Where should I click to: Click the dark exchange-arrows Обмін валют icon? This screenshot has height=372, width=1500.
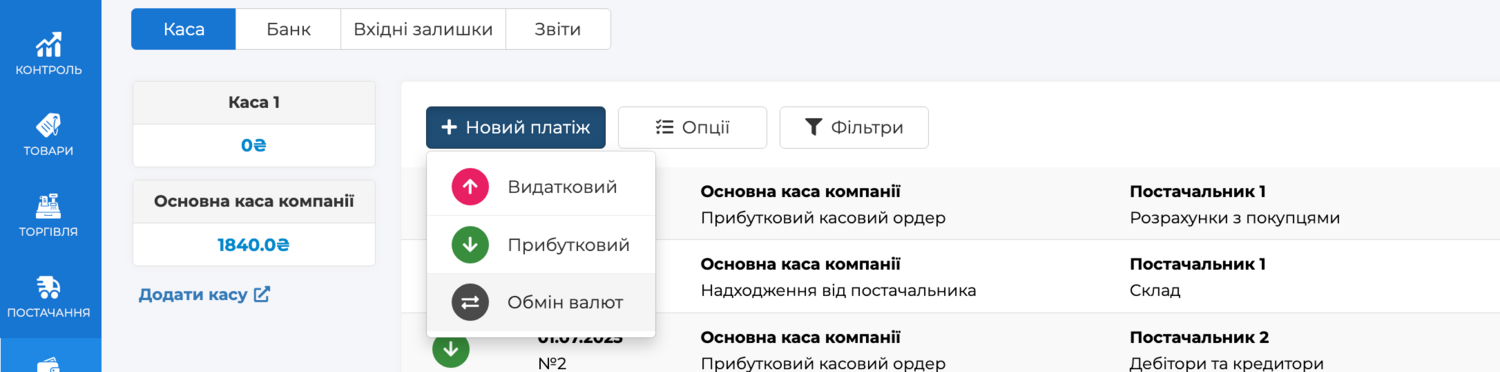coord(470,302)
